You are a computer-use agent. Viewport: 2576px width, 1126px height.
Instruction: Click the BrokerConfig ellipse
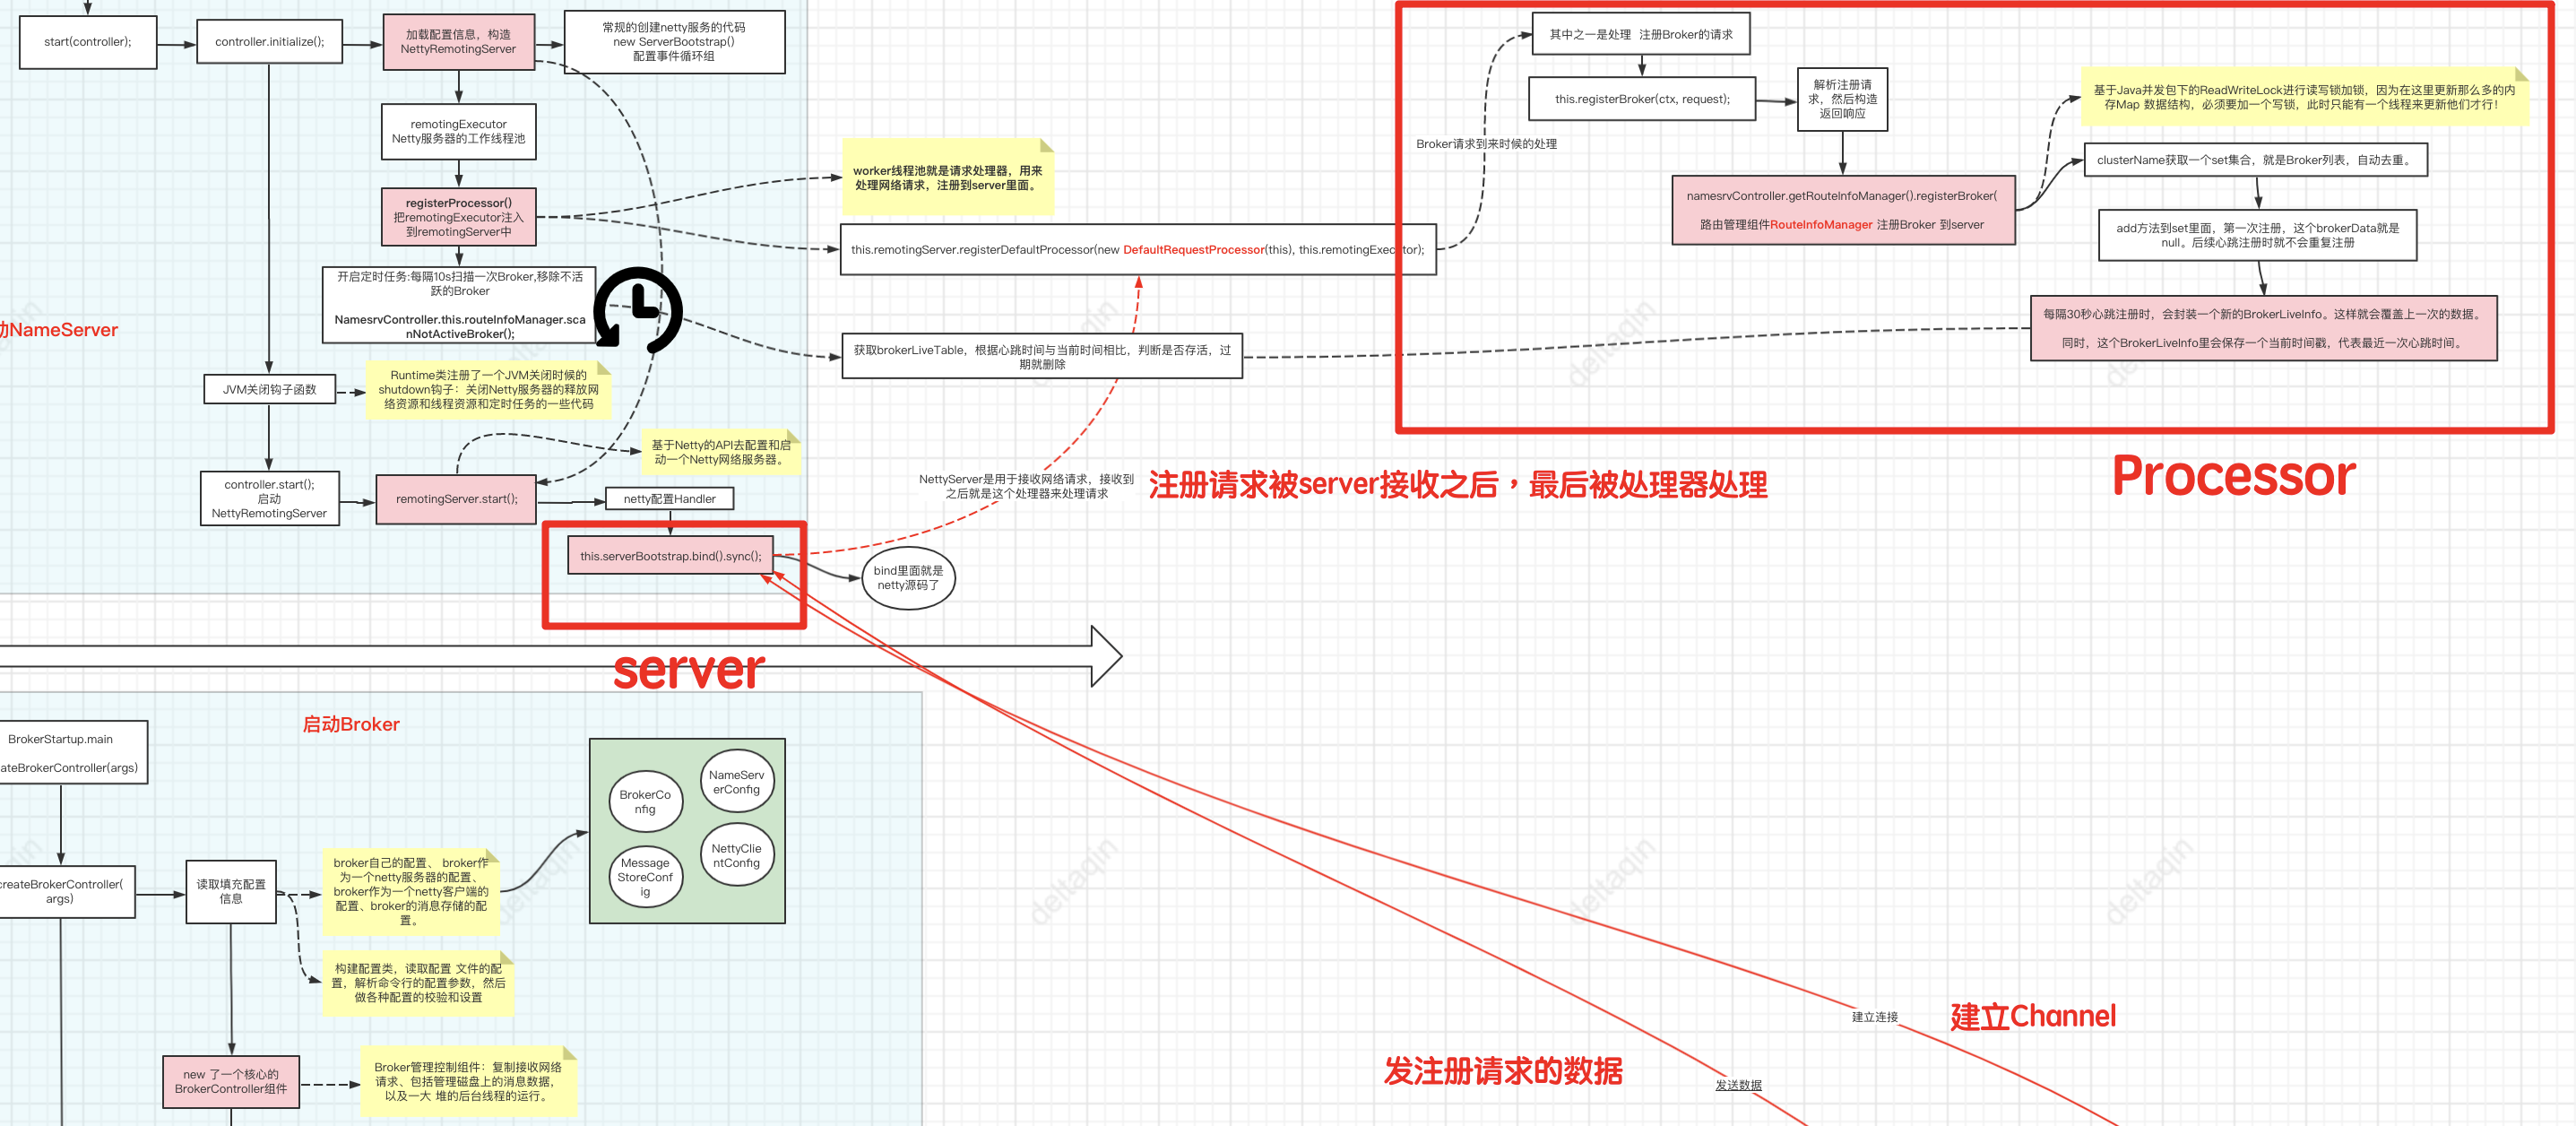click(x=645, y=802)
